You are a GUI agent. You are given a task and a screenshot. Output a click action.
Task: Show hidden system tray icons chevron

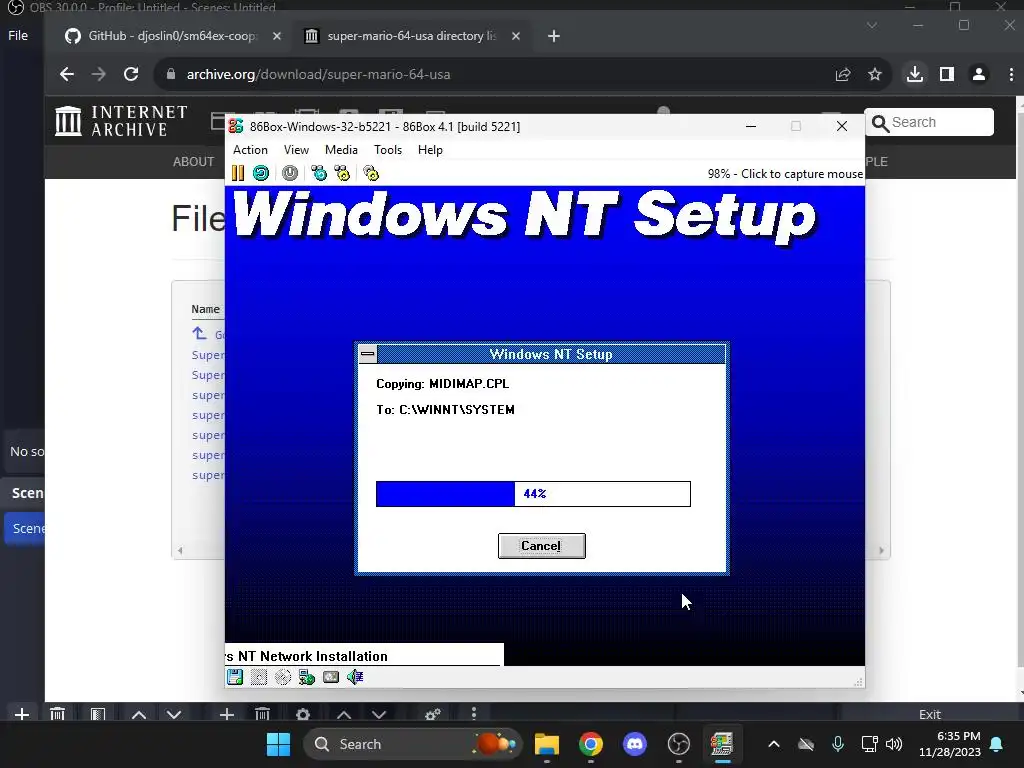tap(774, 744)
